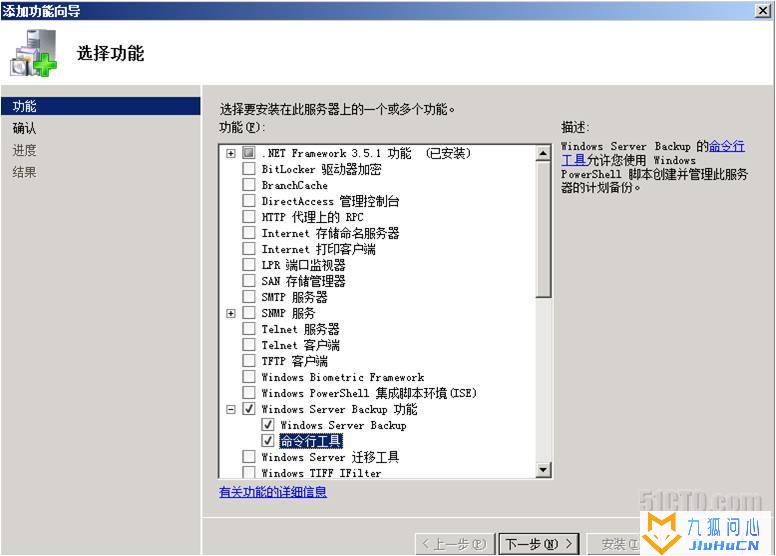Viewport: 776px width, 556px height.
Task: Select Windows TIFF IFilter row text
Action: tap(321, 473)
